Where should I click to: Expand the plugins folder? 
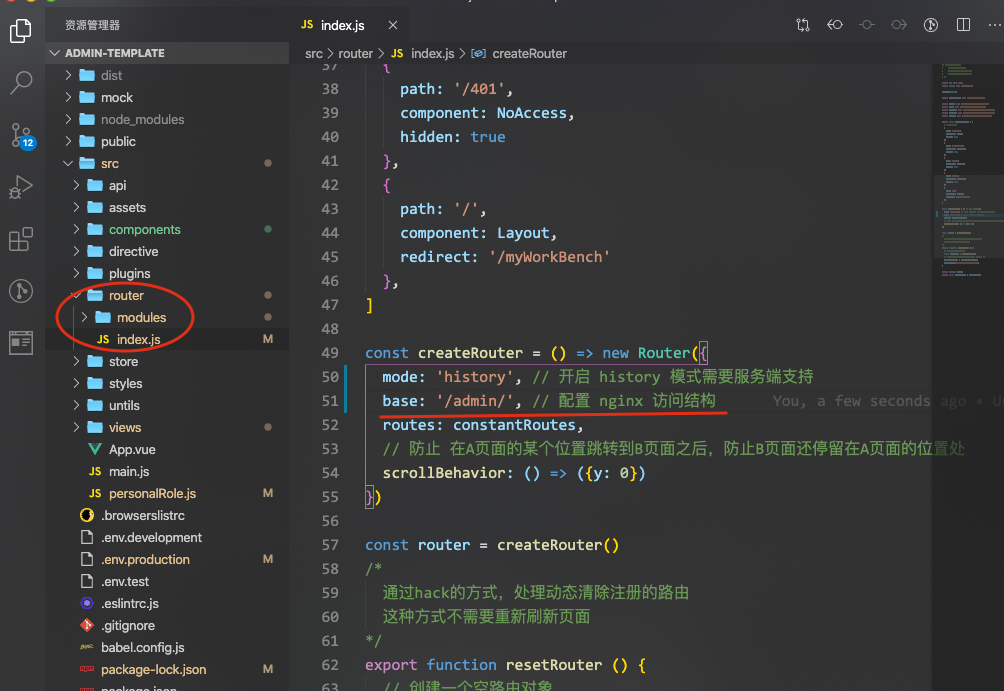coord(168,273)
